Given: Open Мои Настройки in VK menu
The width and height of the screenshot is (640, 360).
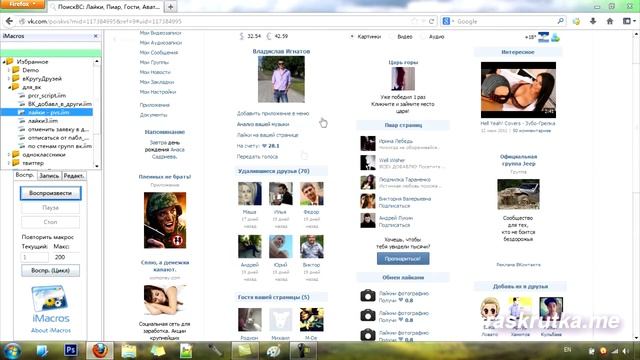Looking at the screenshot, I should click(158, 92).
